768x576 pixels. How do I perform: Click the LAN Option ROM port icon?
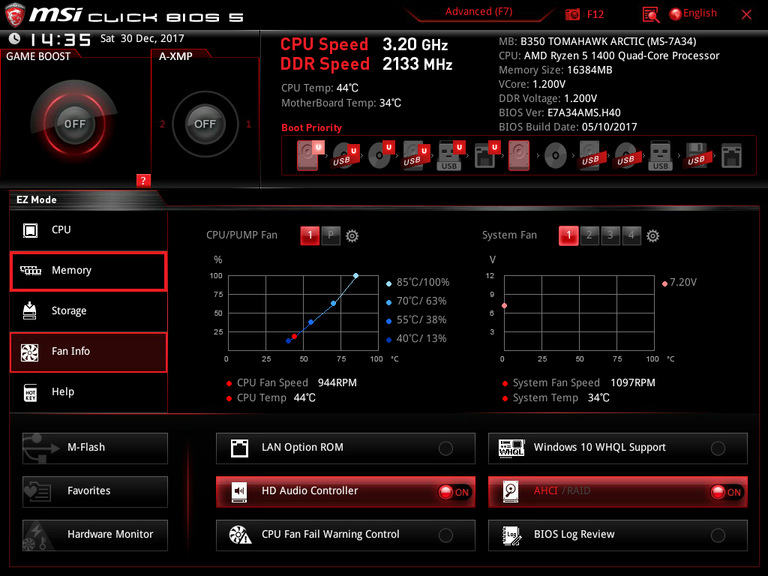[240, 448]
